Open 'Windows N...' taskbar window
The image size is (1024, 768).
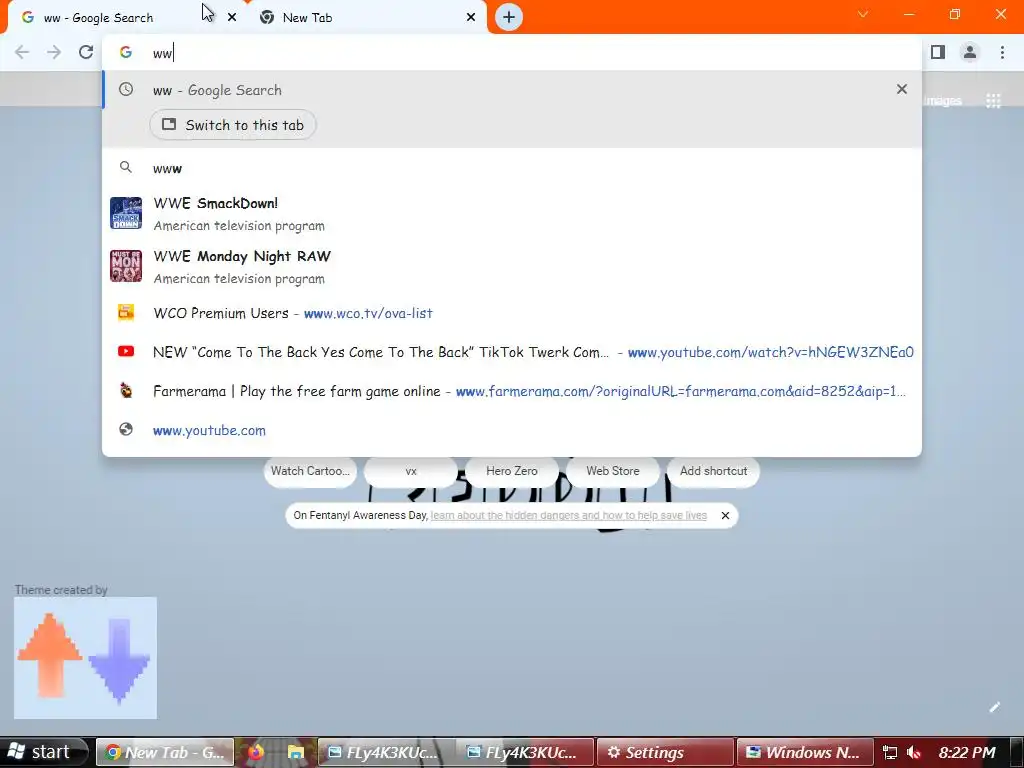tap(805, 752)
